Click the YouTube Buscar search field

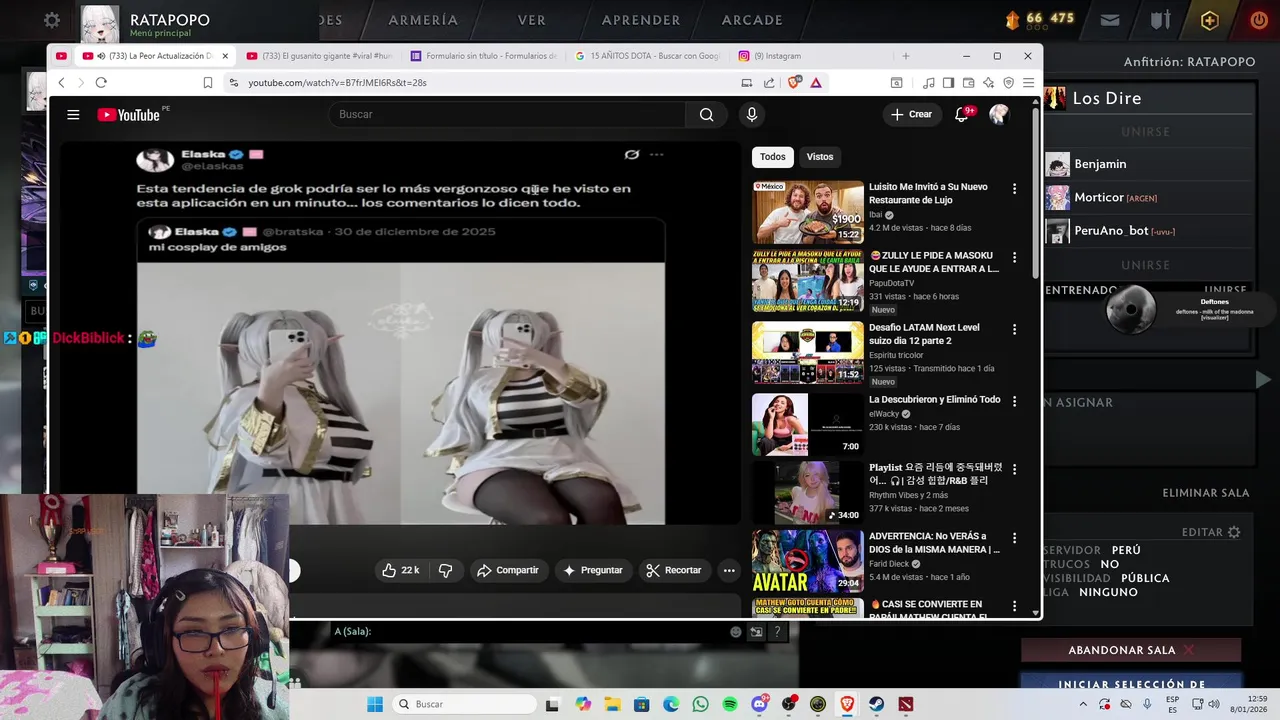(x=507, y=114)
